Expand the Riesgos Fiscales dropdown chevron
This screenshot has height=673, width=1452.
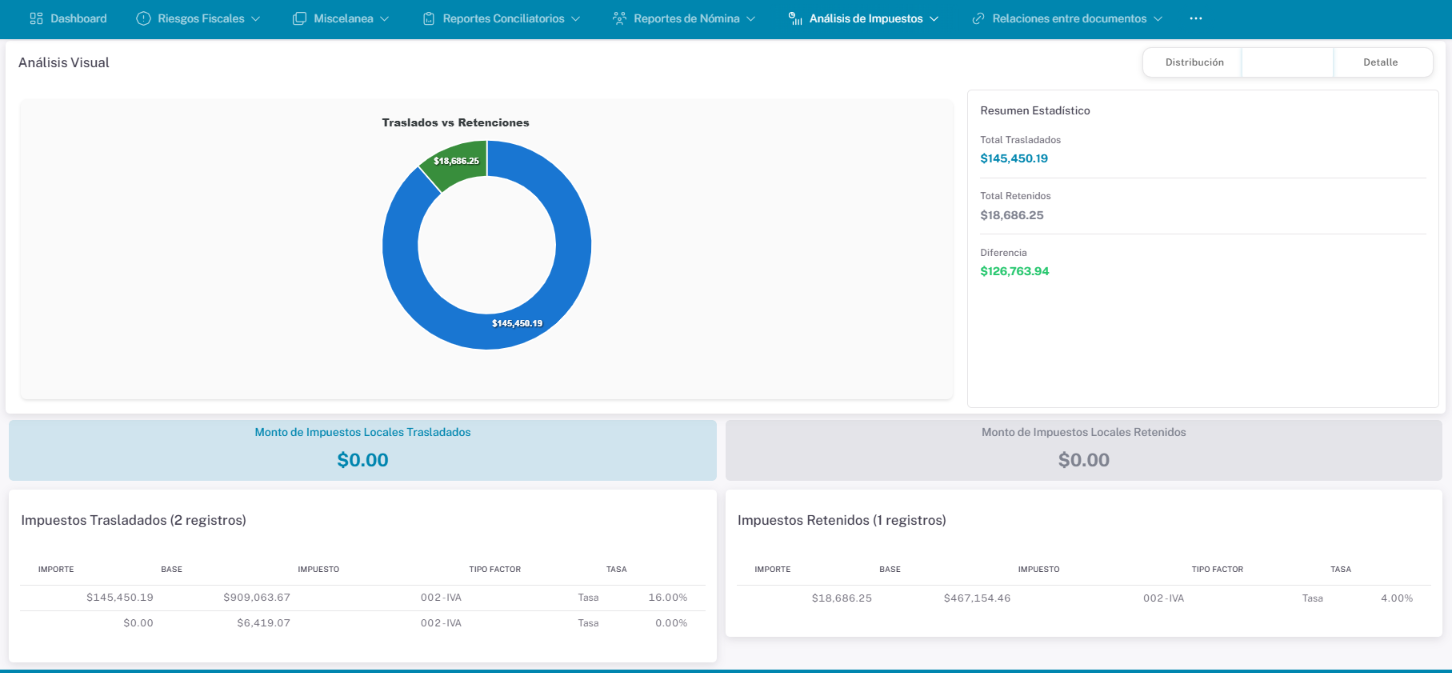(255, 19)
